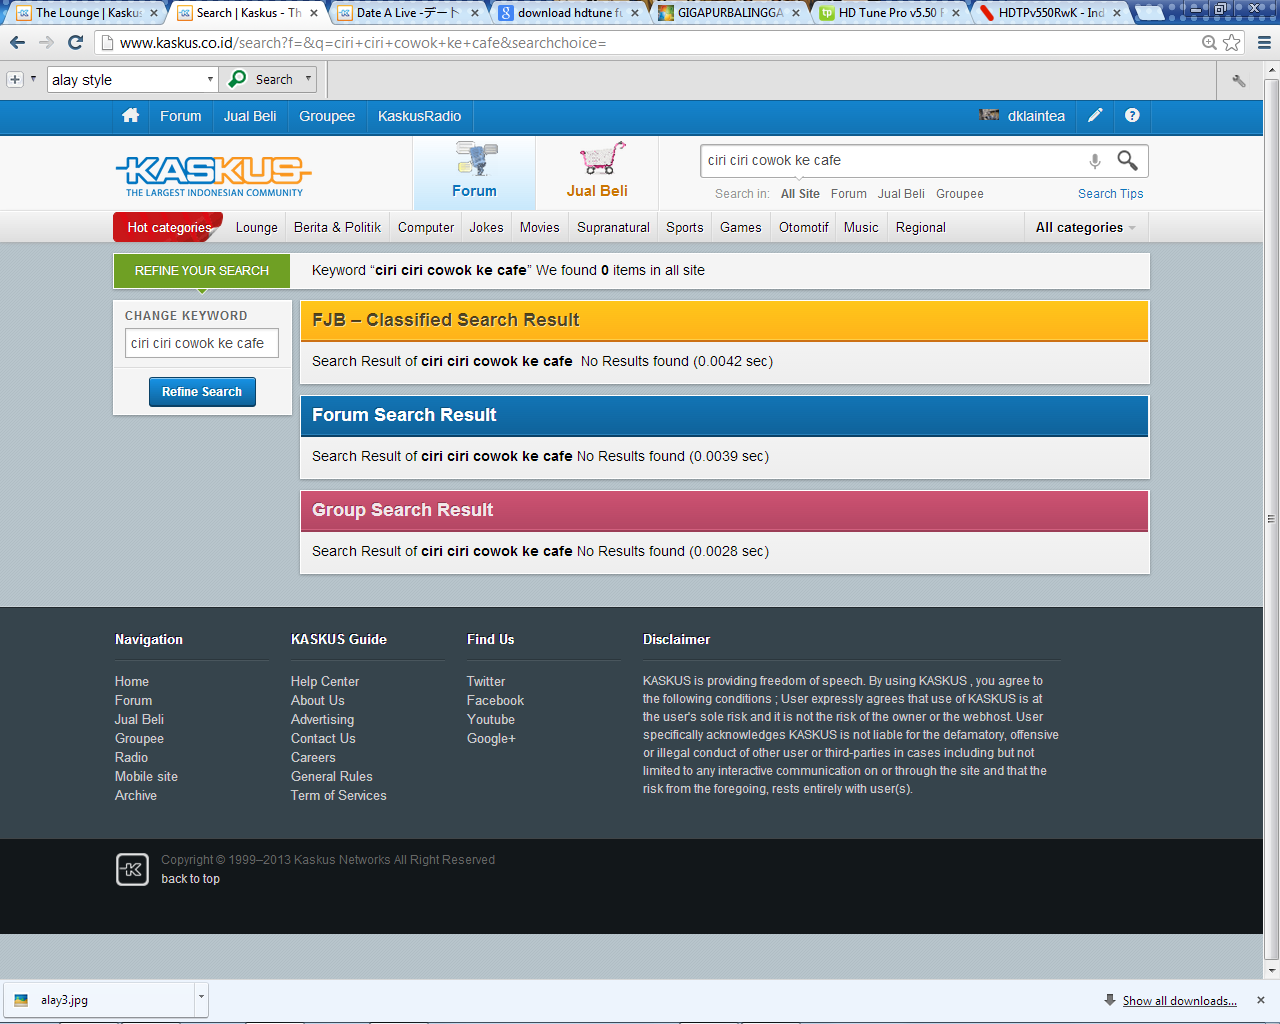
Task: Set Search in to All Site
Action: coord(800,194)
